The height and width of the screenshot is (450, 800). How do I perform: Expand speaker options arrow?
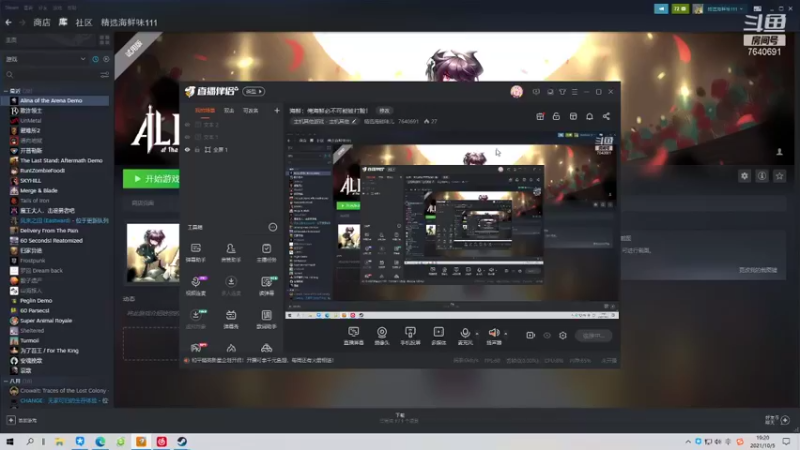(506, 334)
